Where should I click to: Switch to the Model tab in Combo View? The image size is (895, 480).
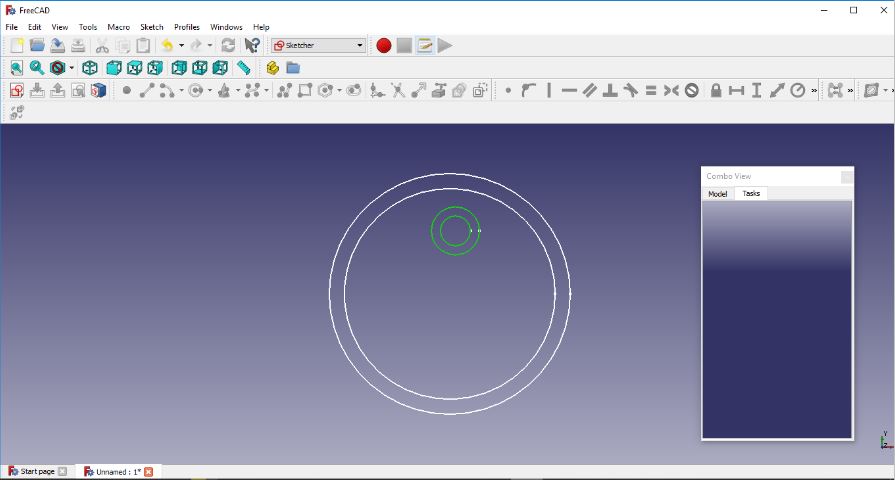coord(717,194)
